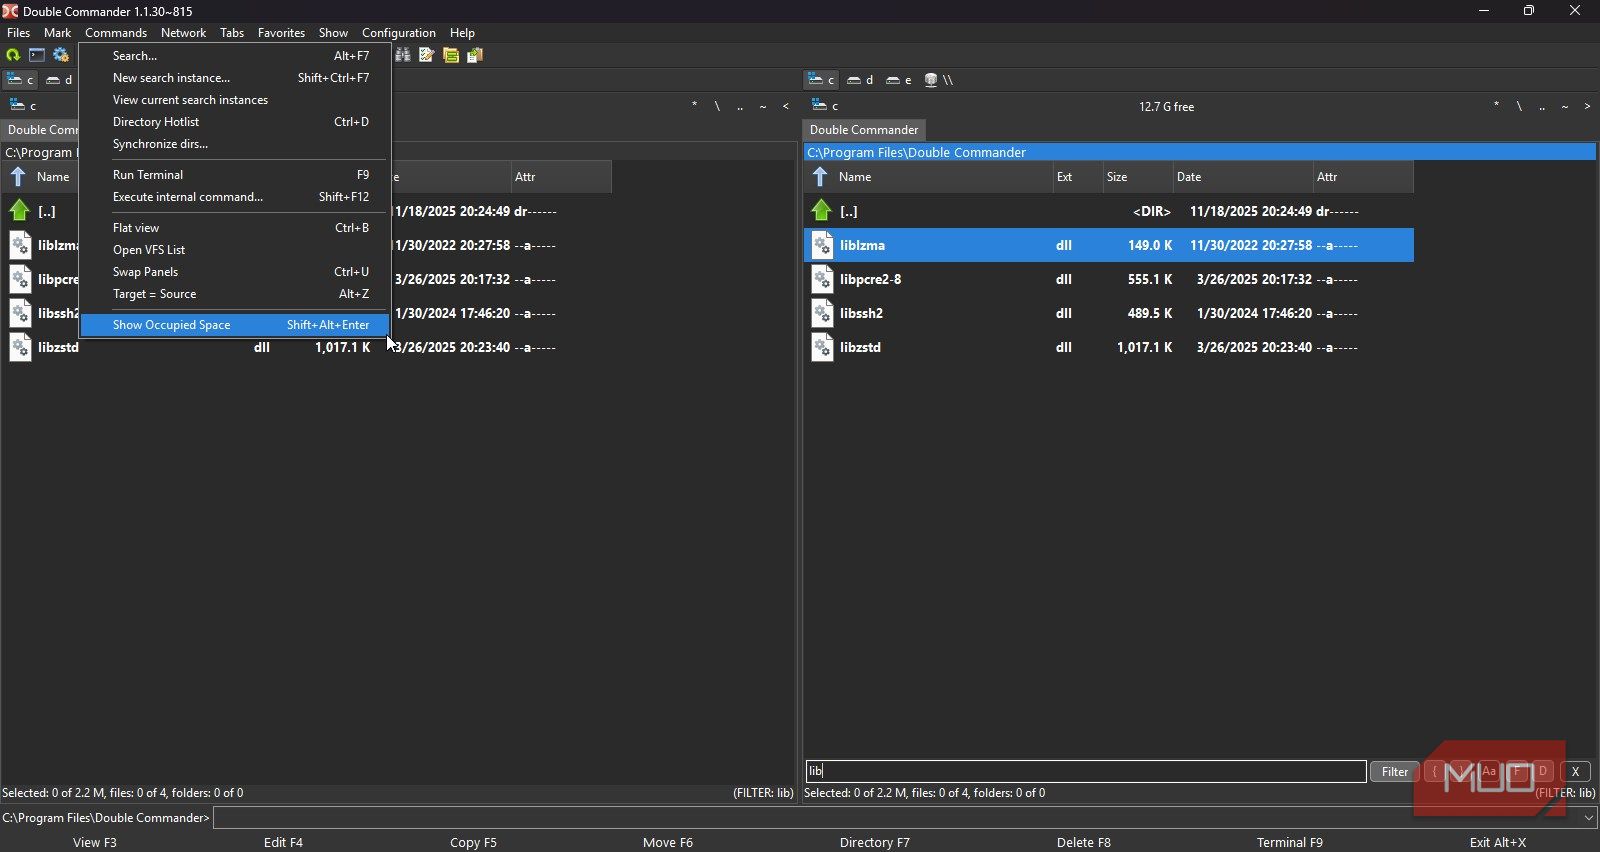1600x852 pixels.
Task: Click the 'View F3' function button
Action: point(95,842)
